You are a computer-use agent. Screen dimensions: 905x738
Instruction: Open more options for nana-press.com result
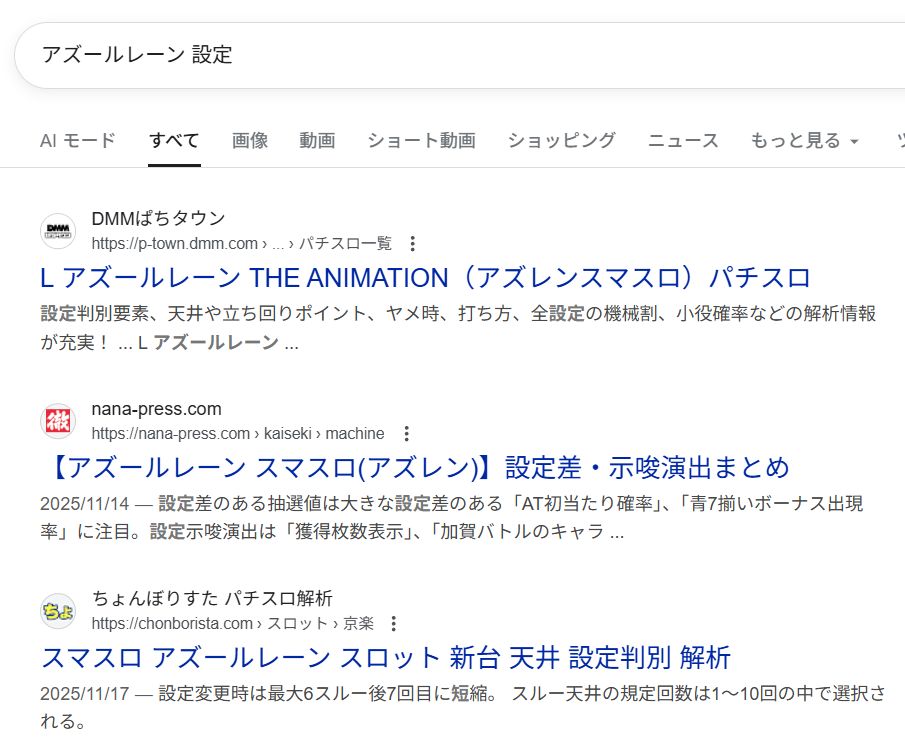pos(406,434)
